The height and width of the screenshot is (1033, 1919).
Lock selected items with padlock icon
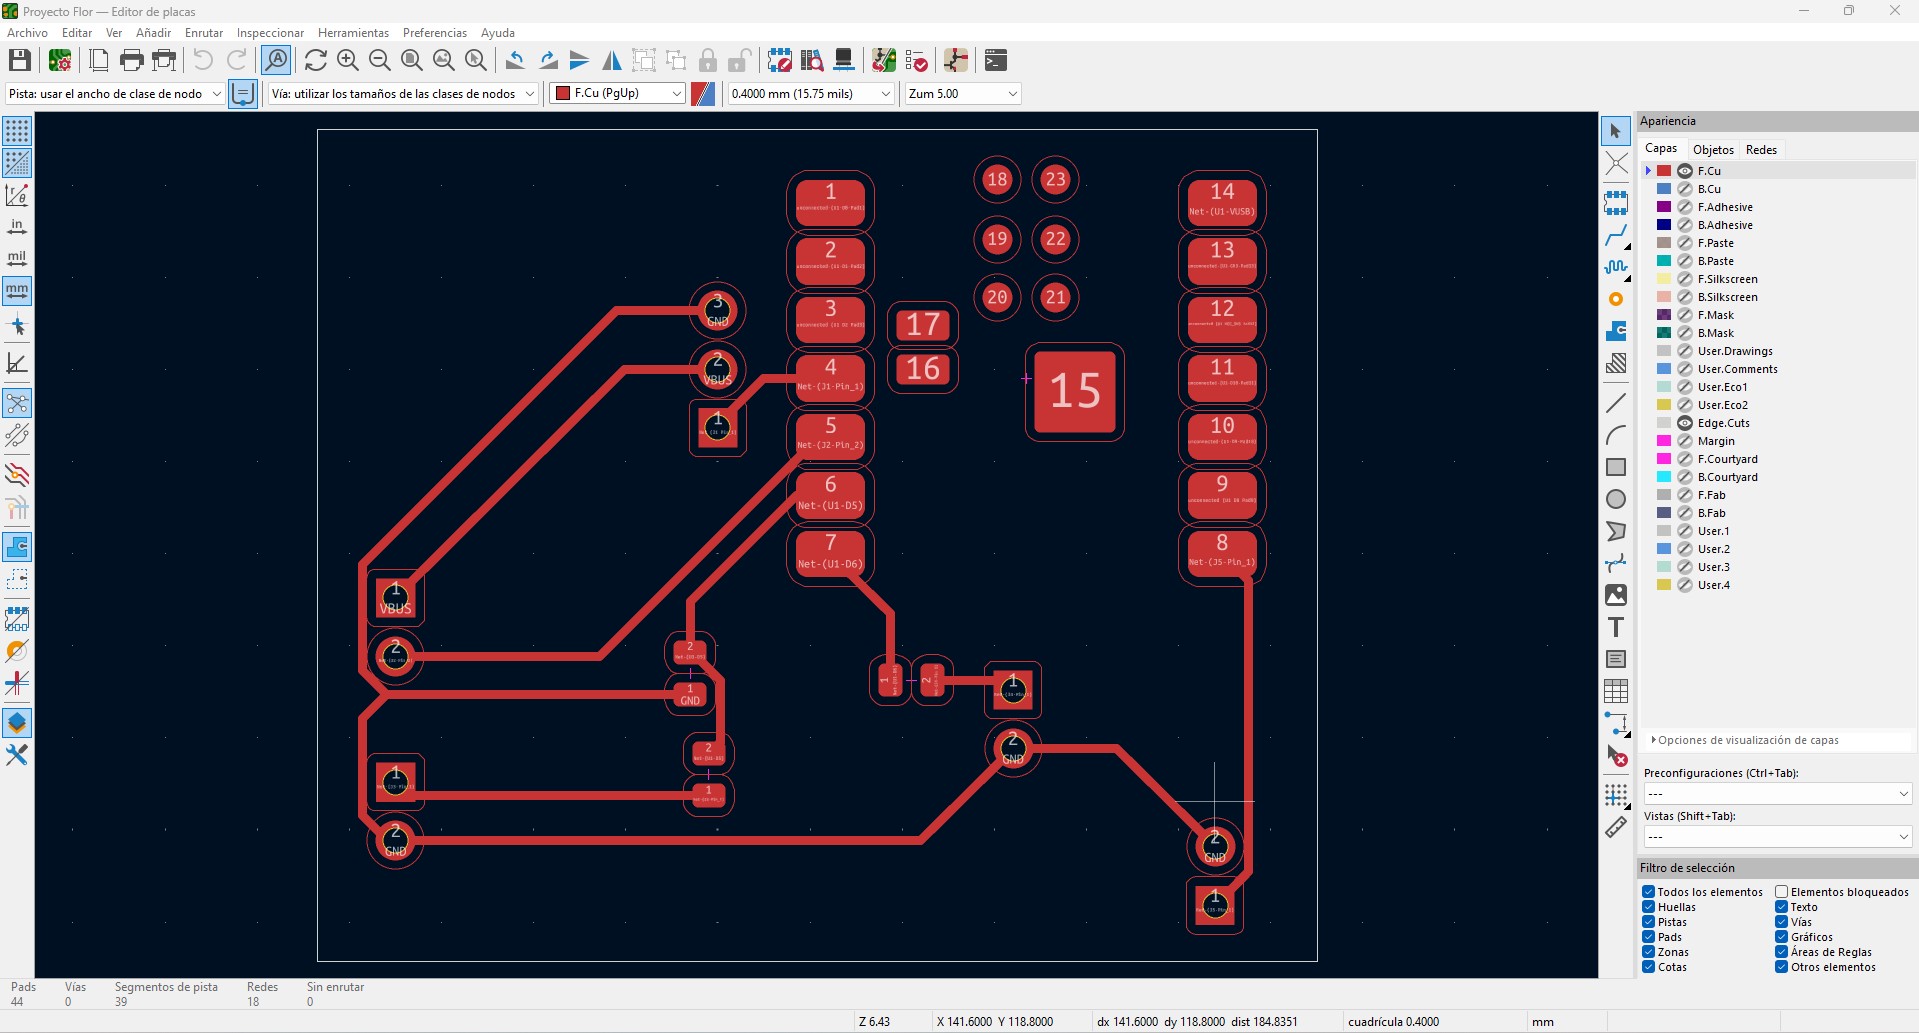[708, 60]
